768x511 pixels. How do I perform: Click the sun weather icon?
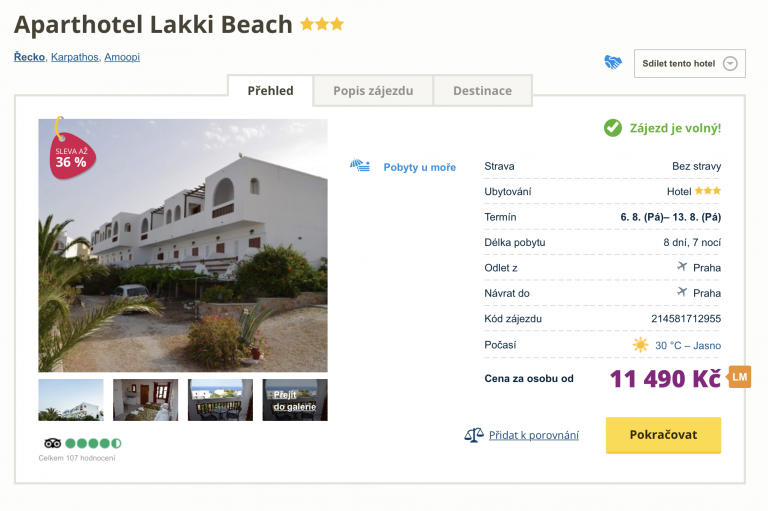click(640, 345)
